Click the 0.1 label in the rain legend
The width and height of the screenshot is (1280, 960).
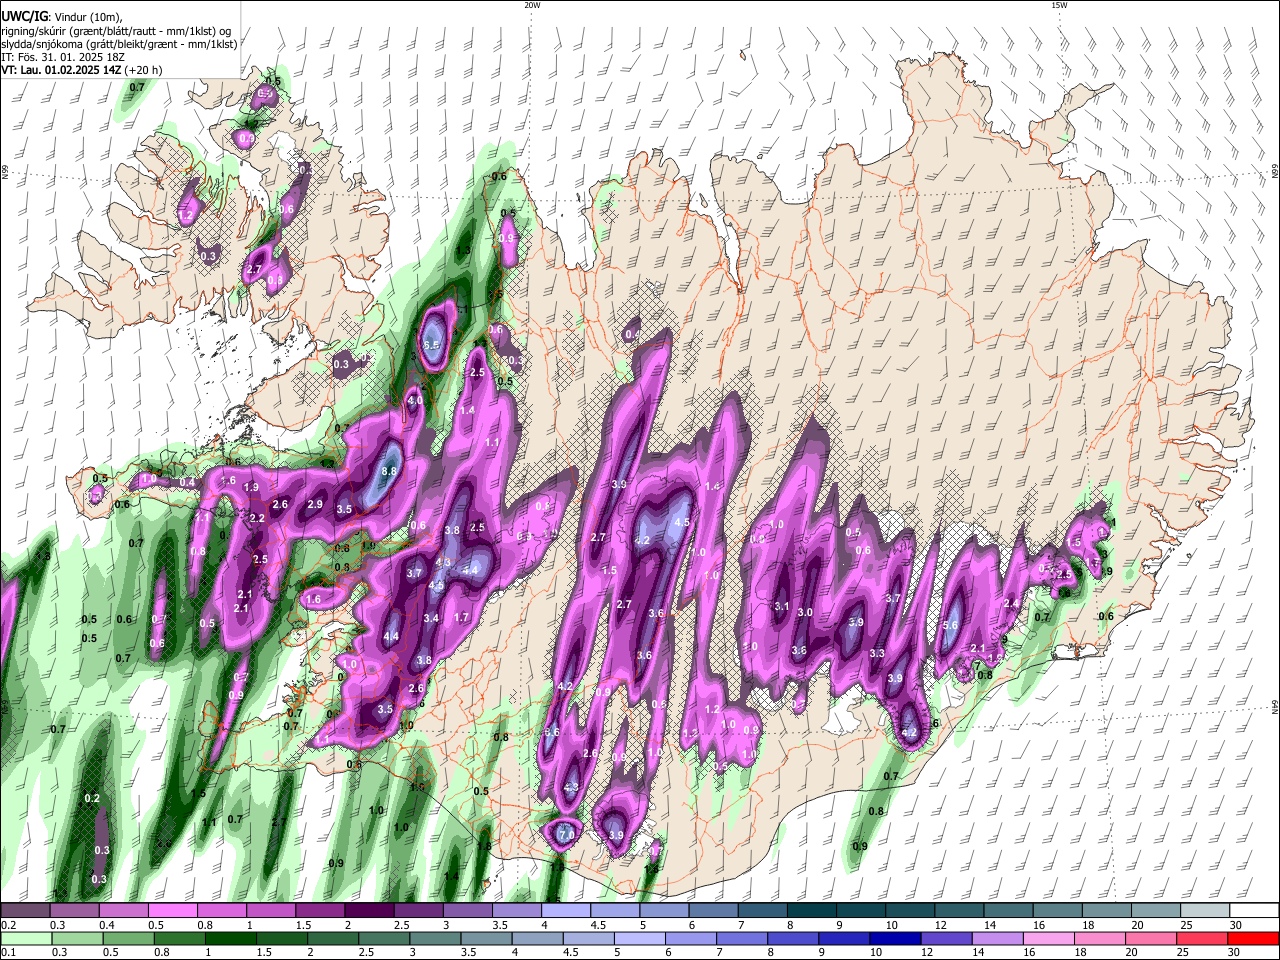[x=8, y=952]
